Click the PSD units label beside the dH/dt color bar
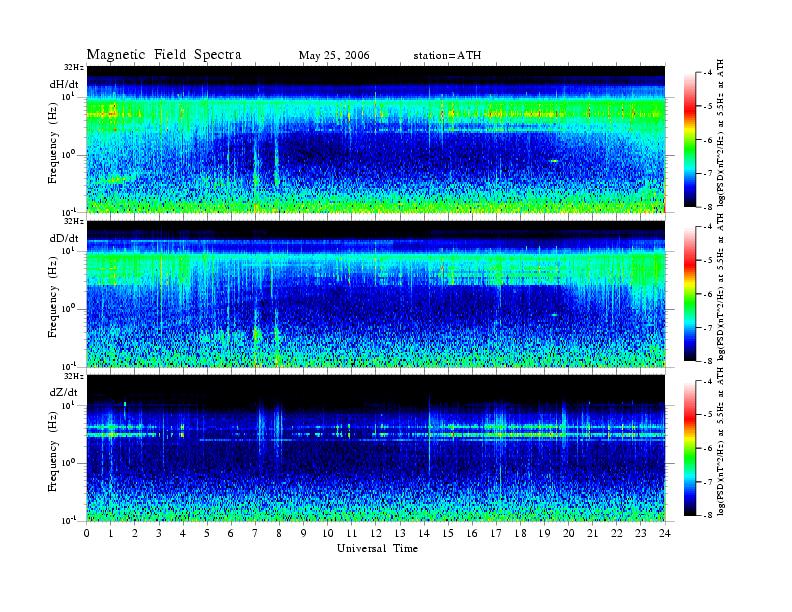This screenshot has height=612, width=792. point(721,133)
